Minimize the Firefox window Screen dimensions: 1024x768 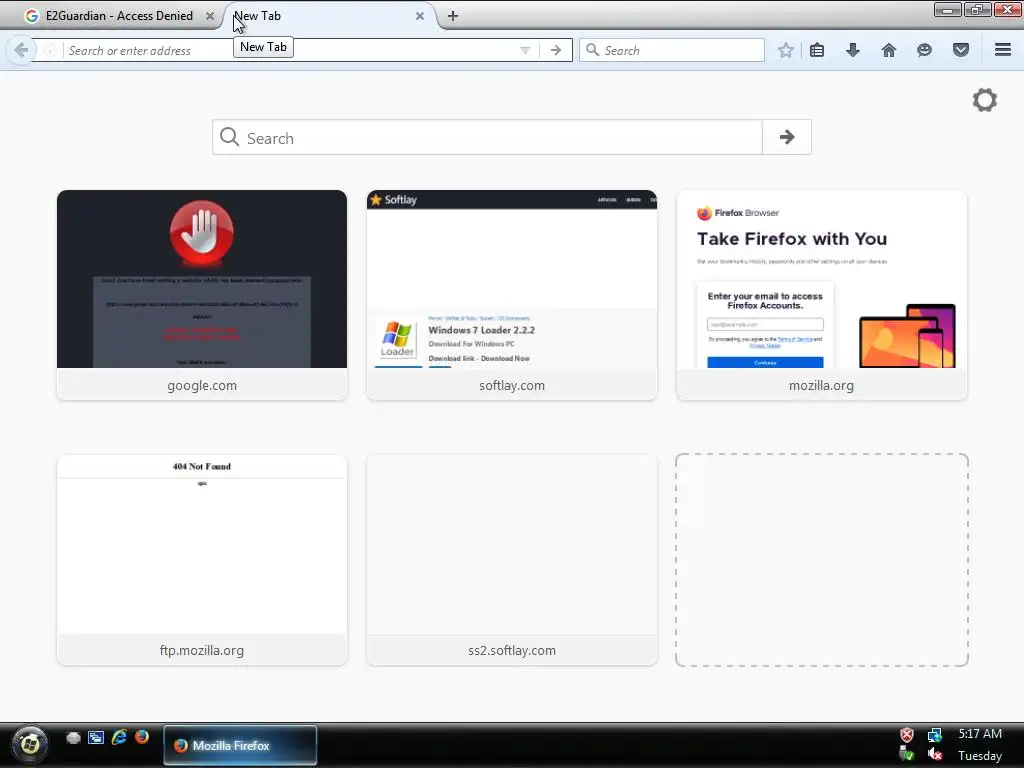(948, 9)
